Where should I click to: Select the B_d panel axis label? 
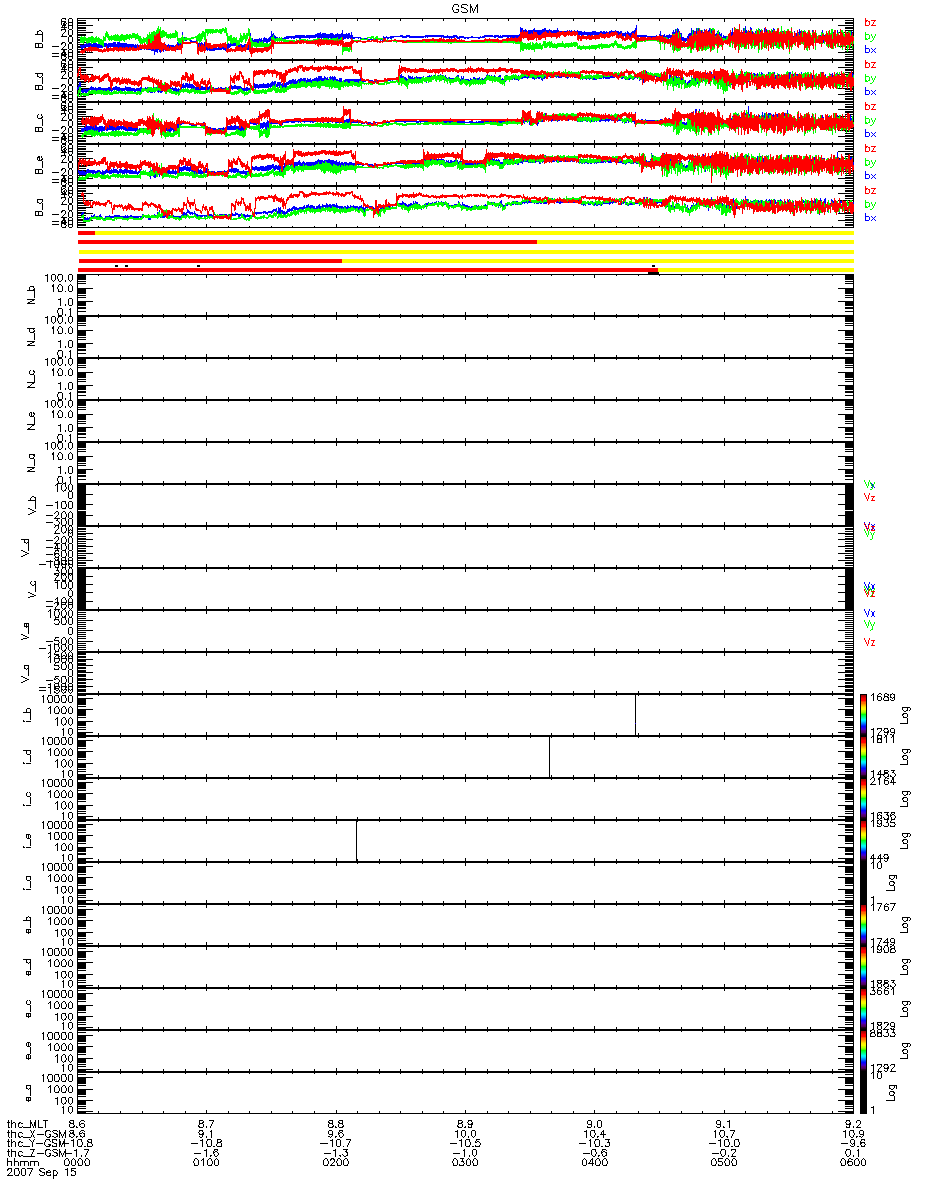tap(39, 81)
